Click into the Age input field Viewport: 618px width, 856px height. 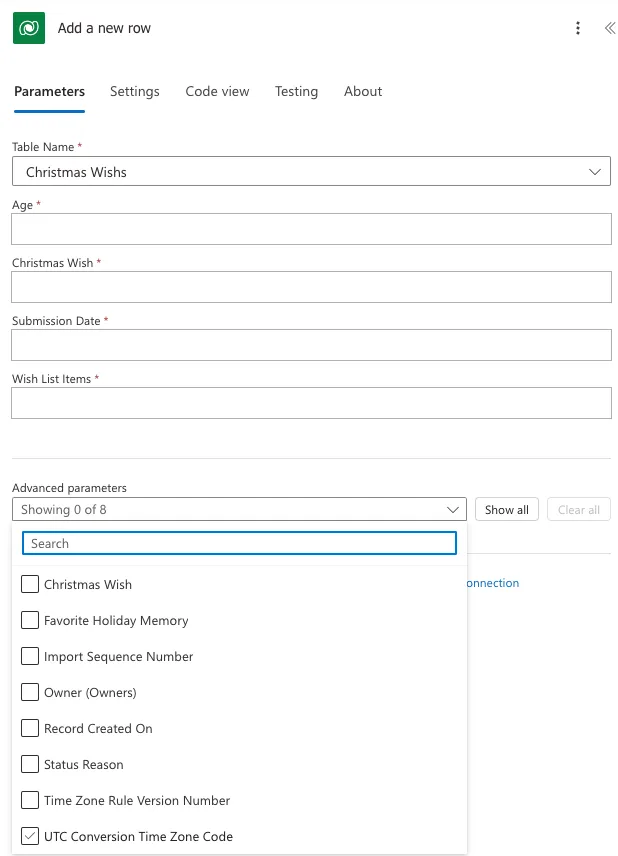coord(311,229)
